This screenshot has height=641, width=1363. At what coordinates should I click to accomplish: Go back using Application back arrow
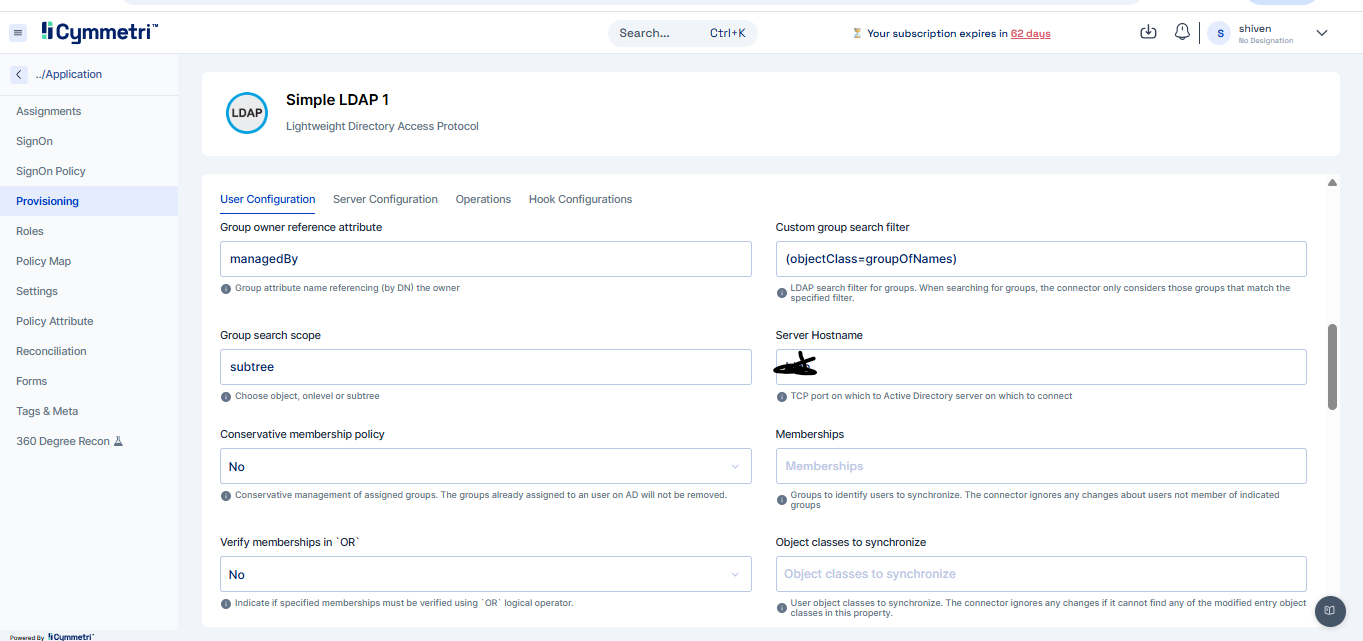[19, 74]
